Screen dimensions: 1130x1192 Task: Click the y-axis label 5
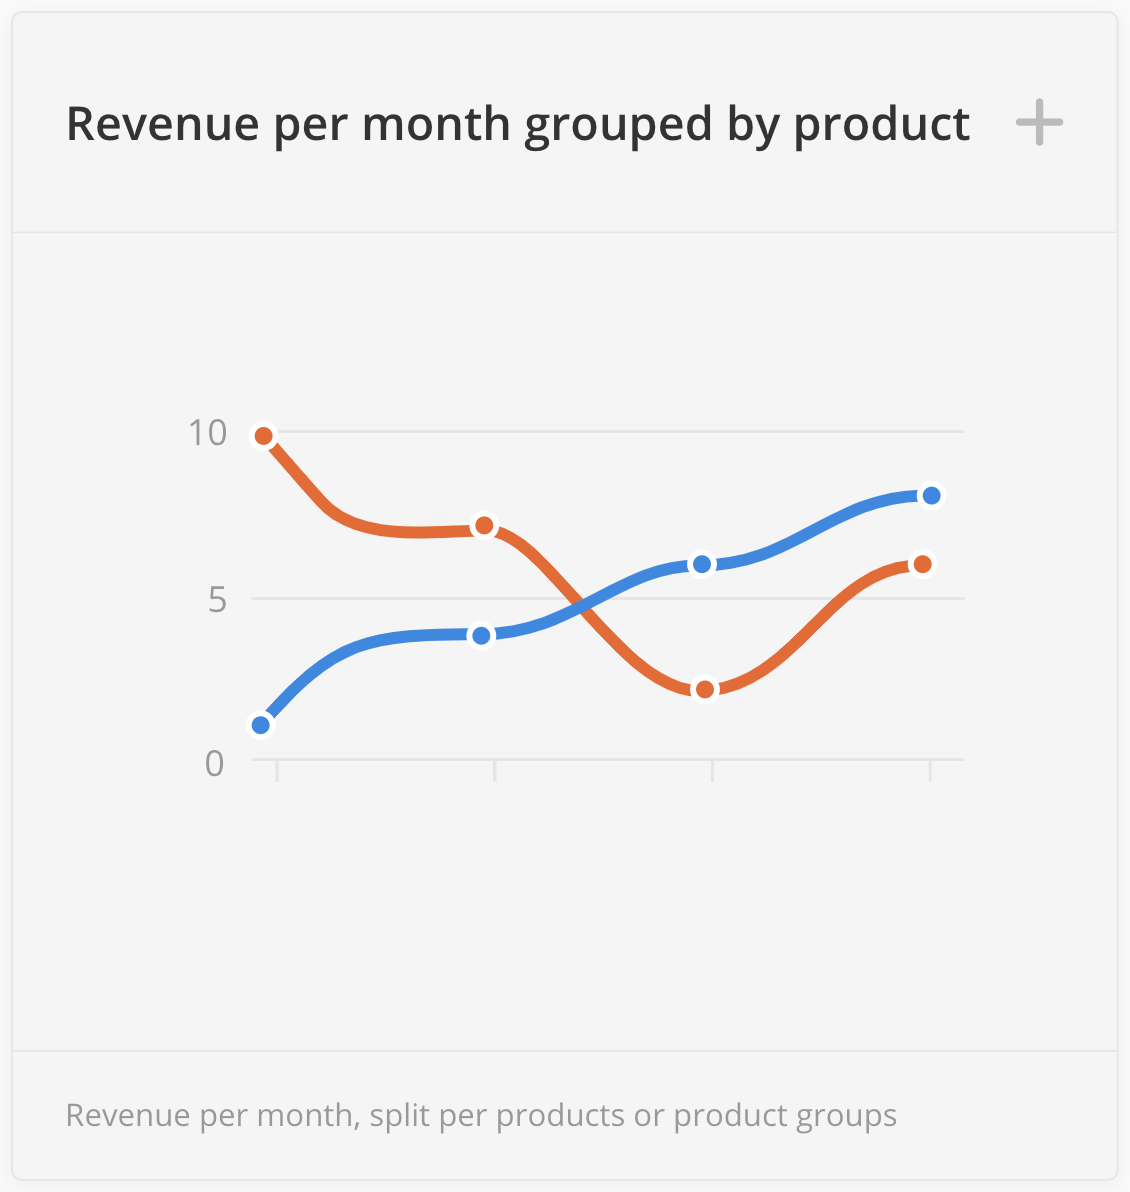pos(215,600)
